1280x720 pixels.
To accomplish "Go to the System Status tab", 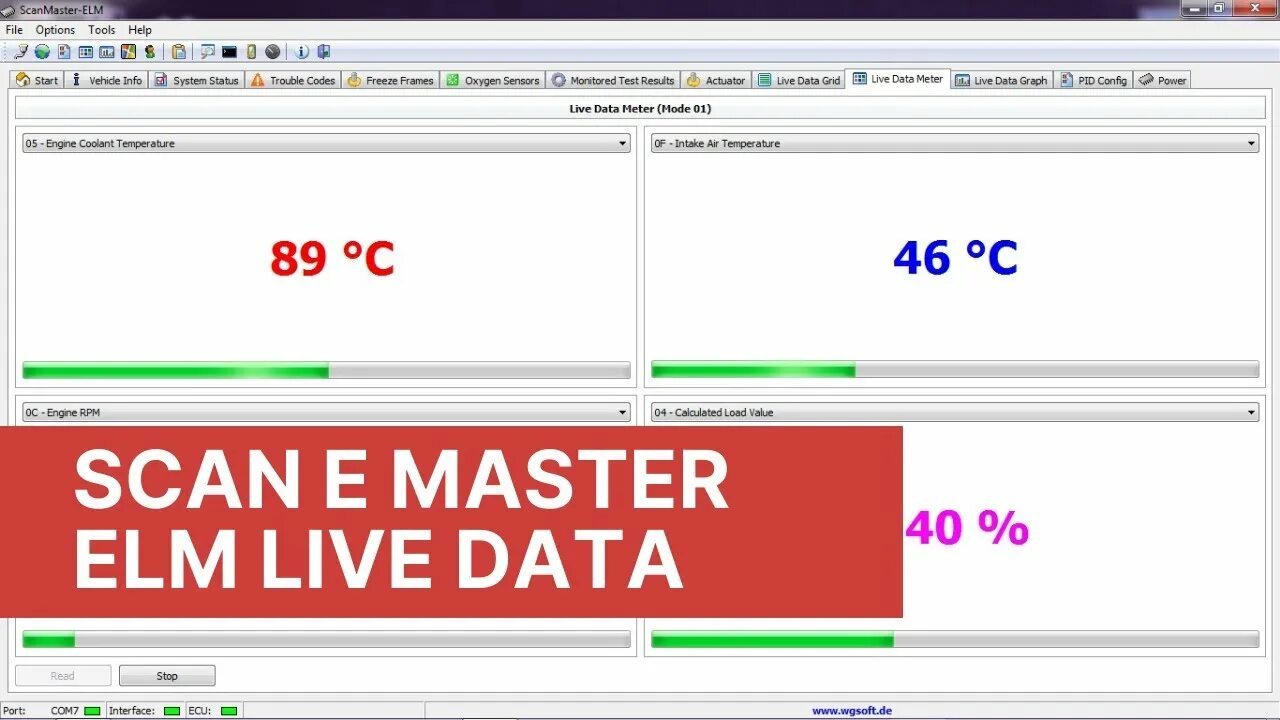I will (x=196, y=80).
